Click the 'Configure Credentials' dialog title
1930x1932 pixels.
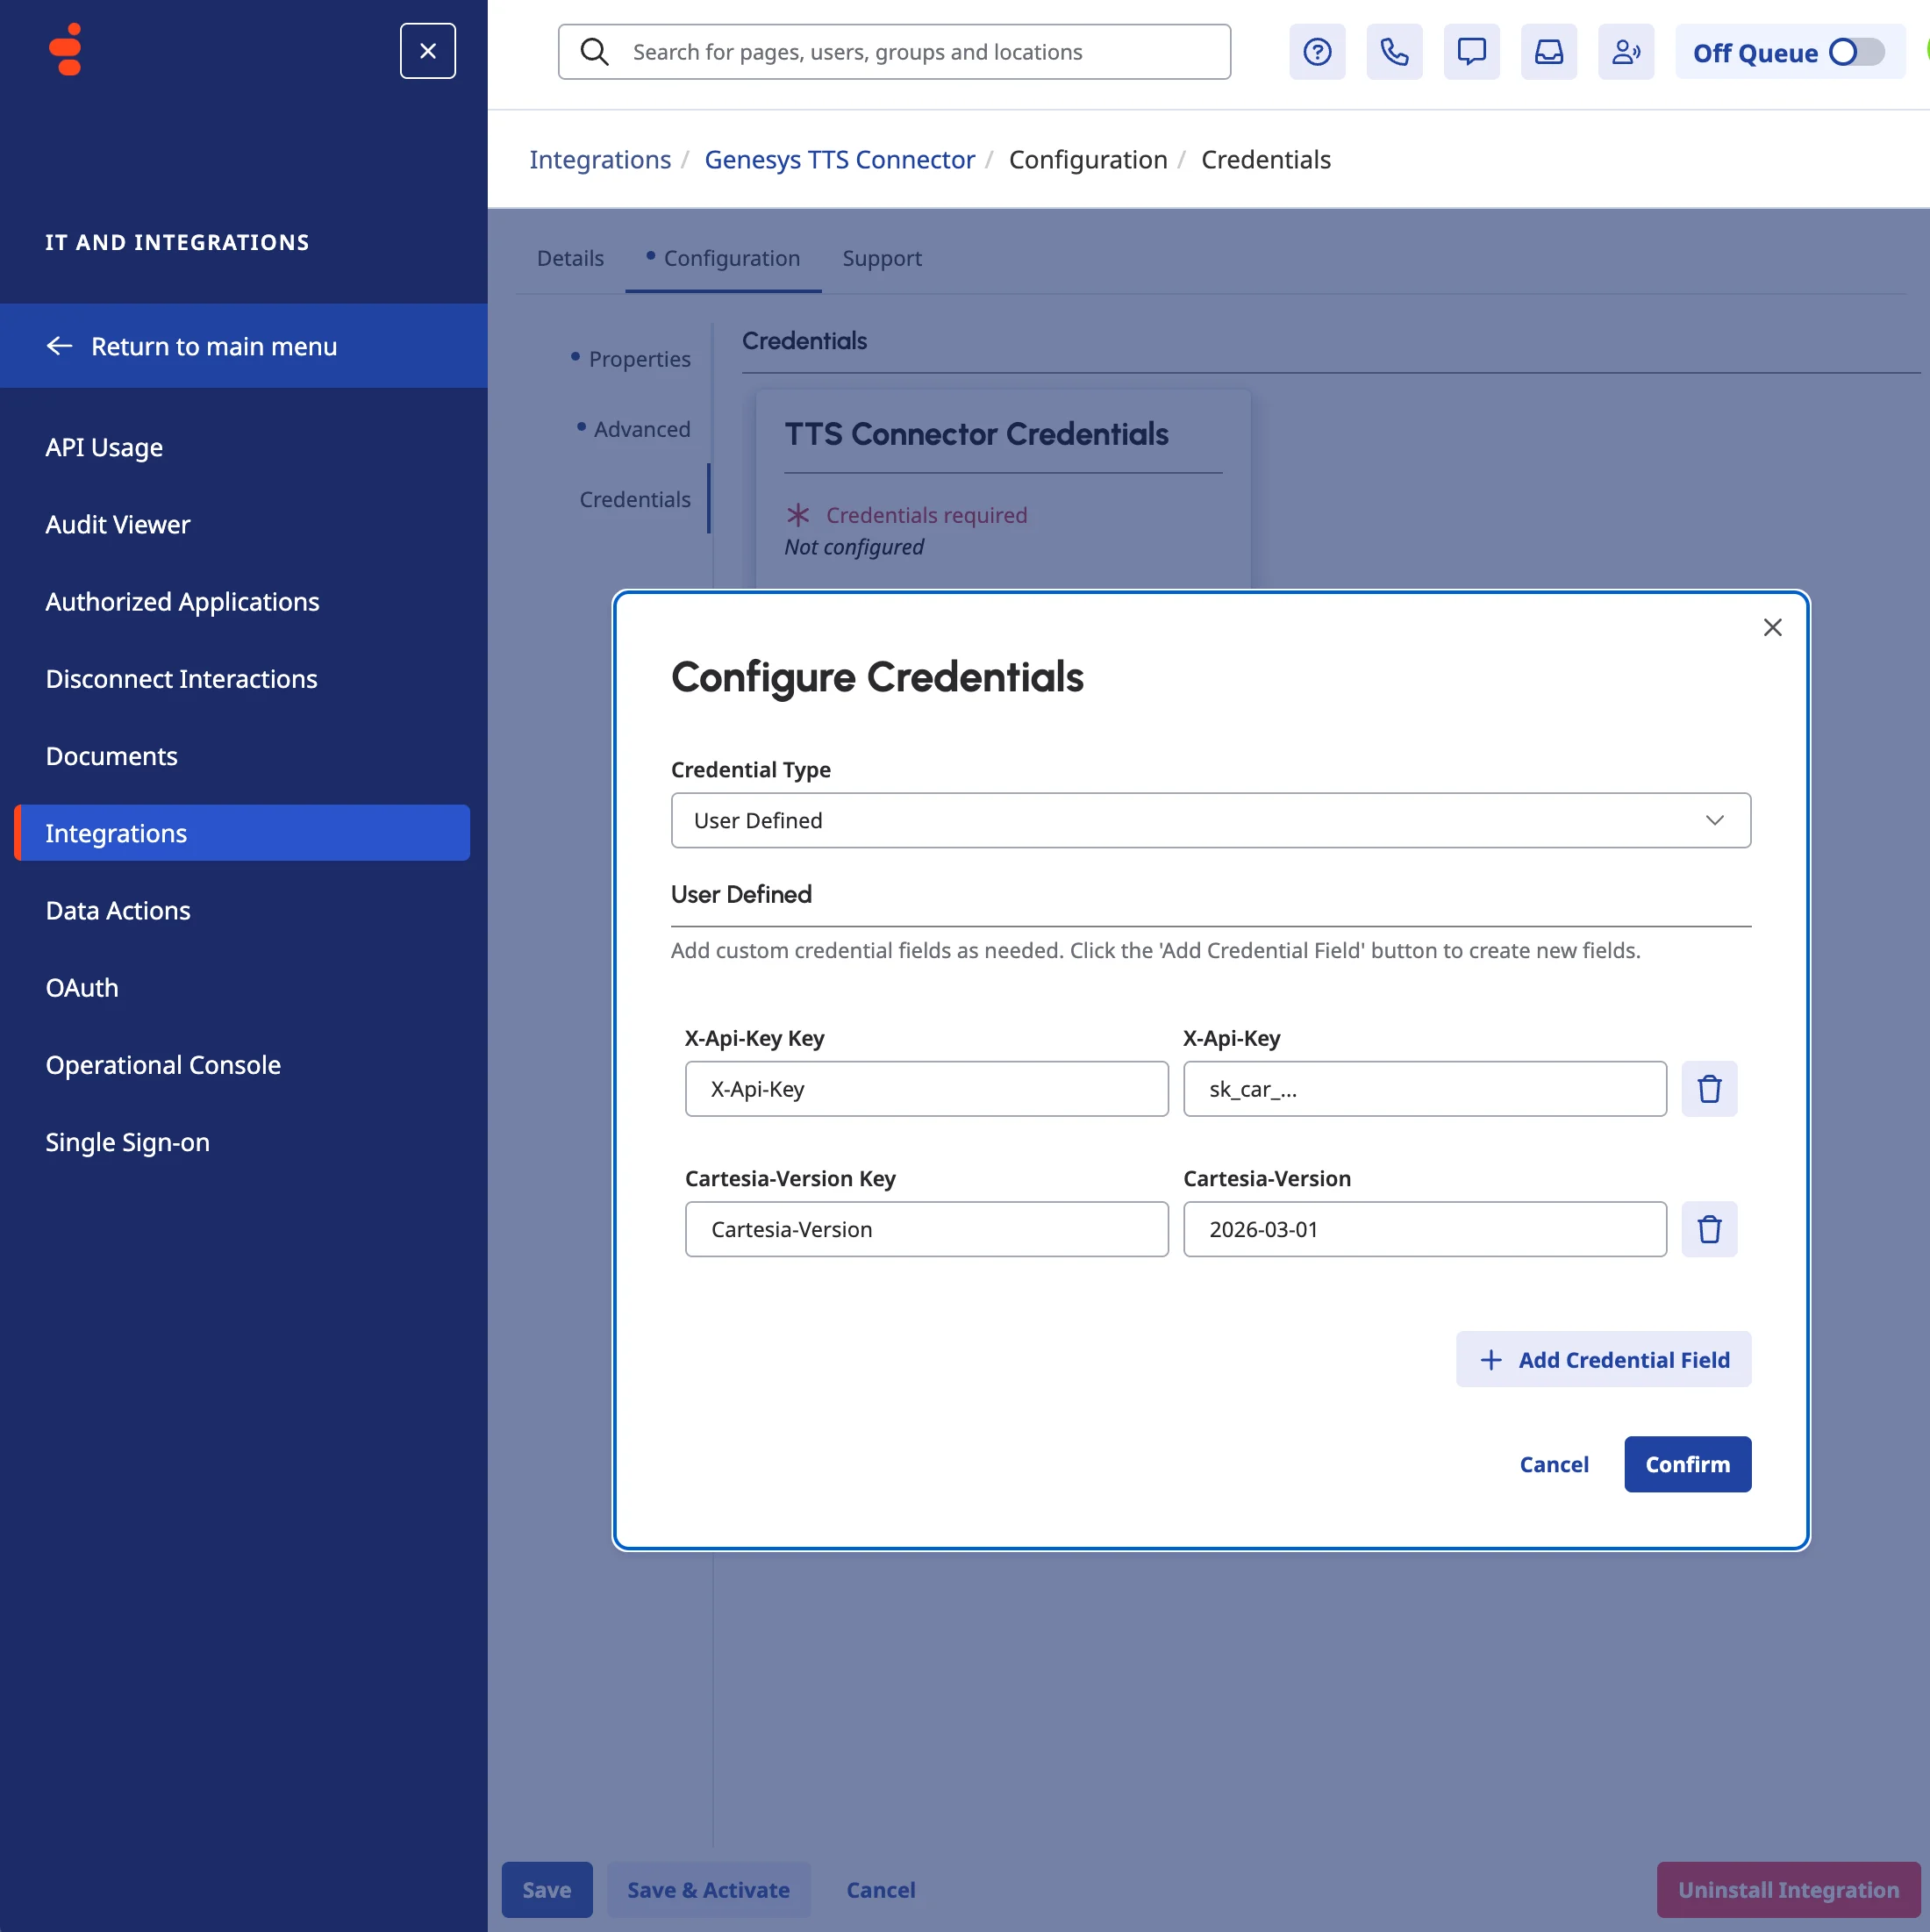pos(877,677)
